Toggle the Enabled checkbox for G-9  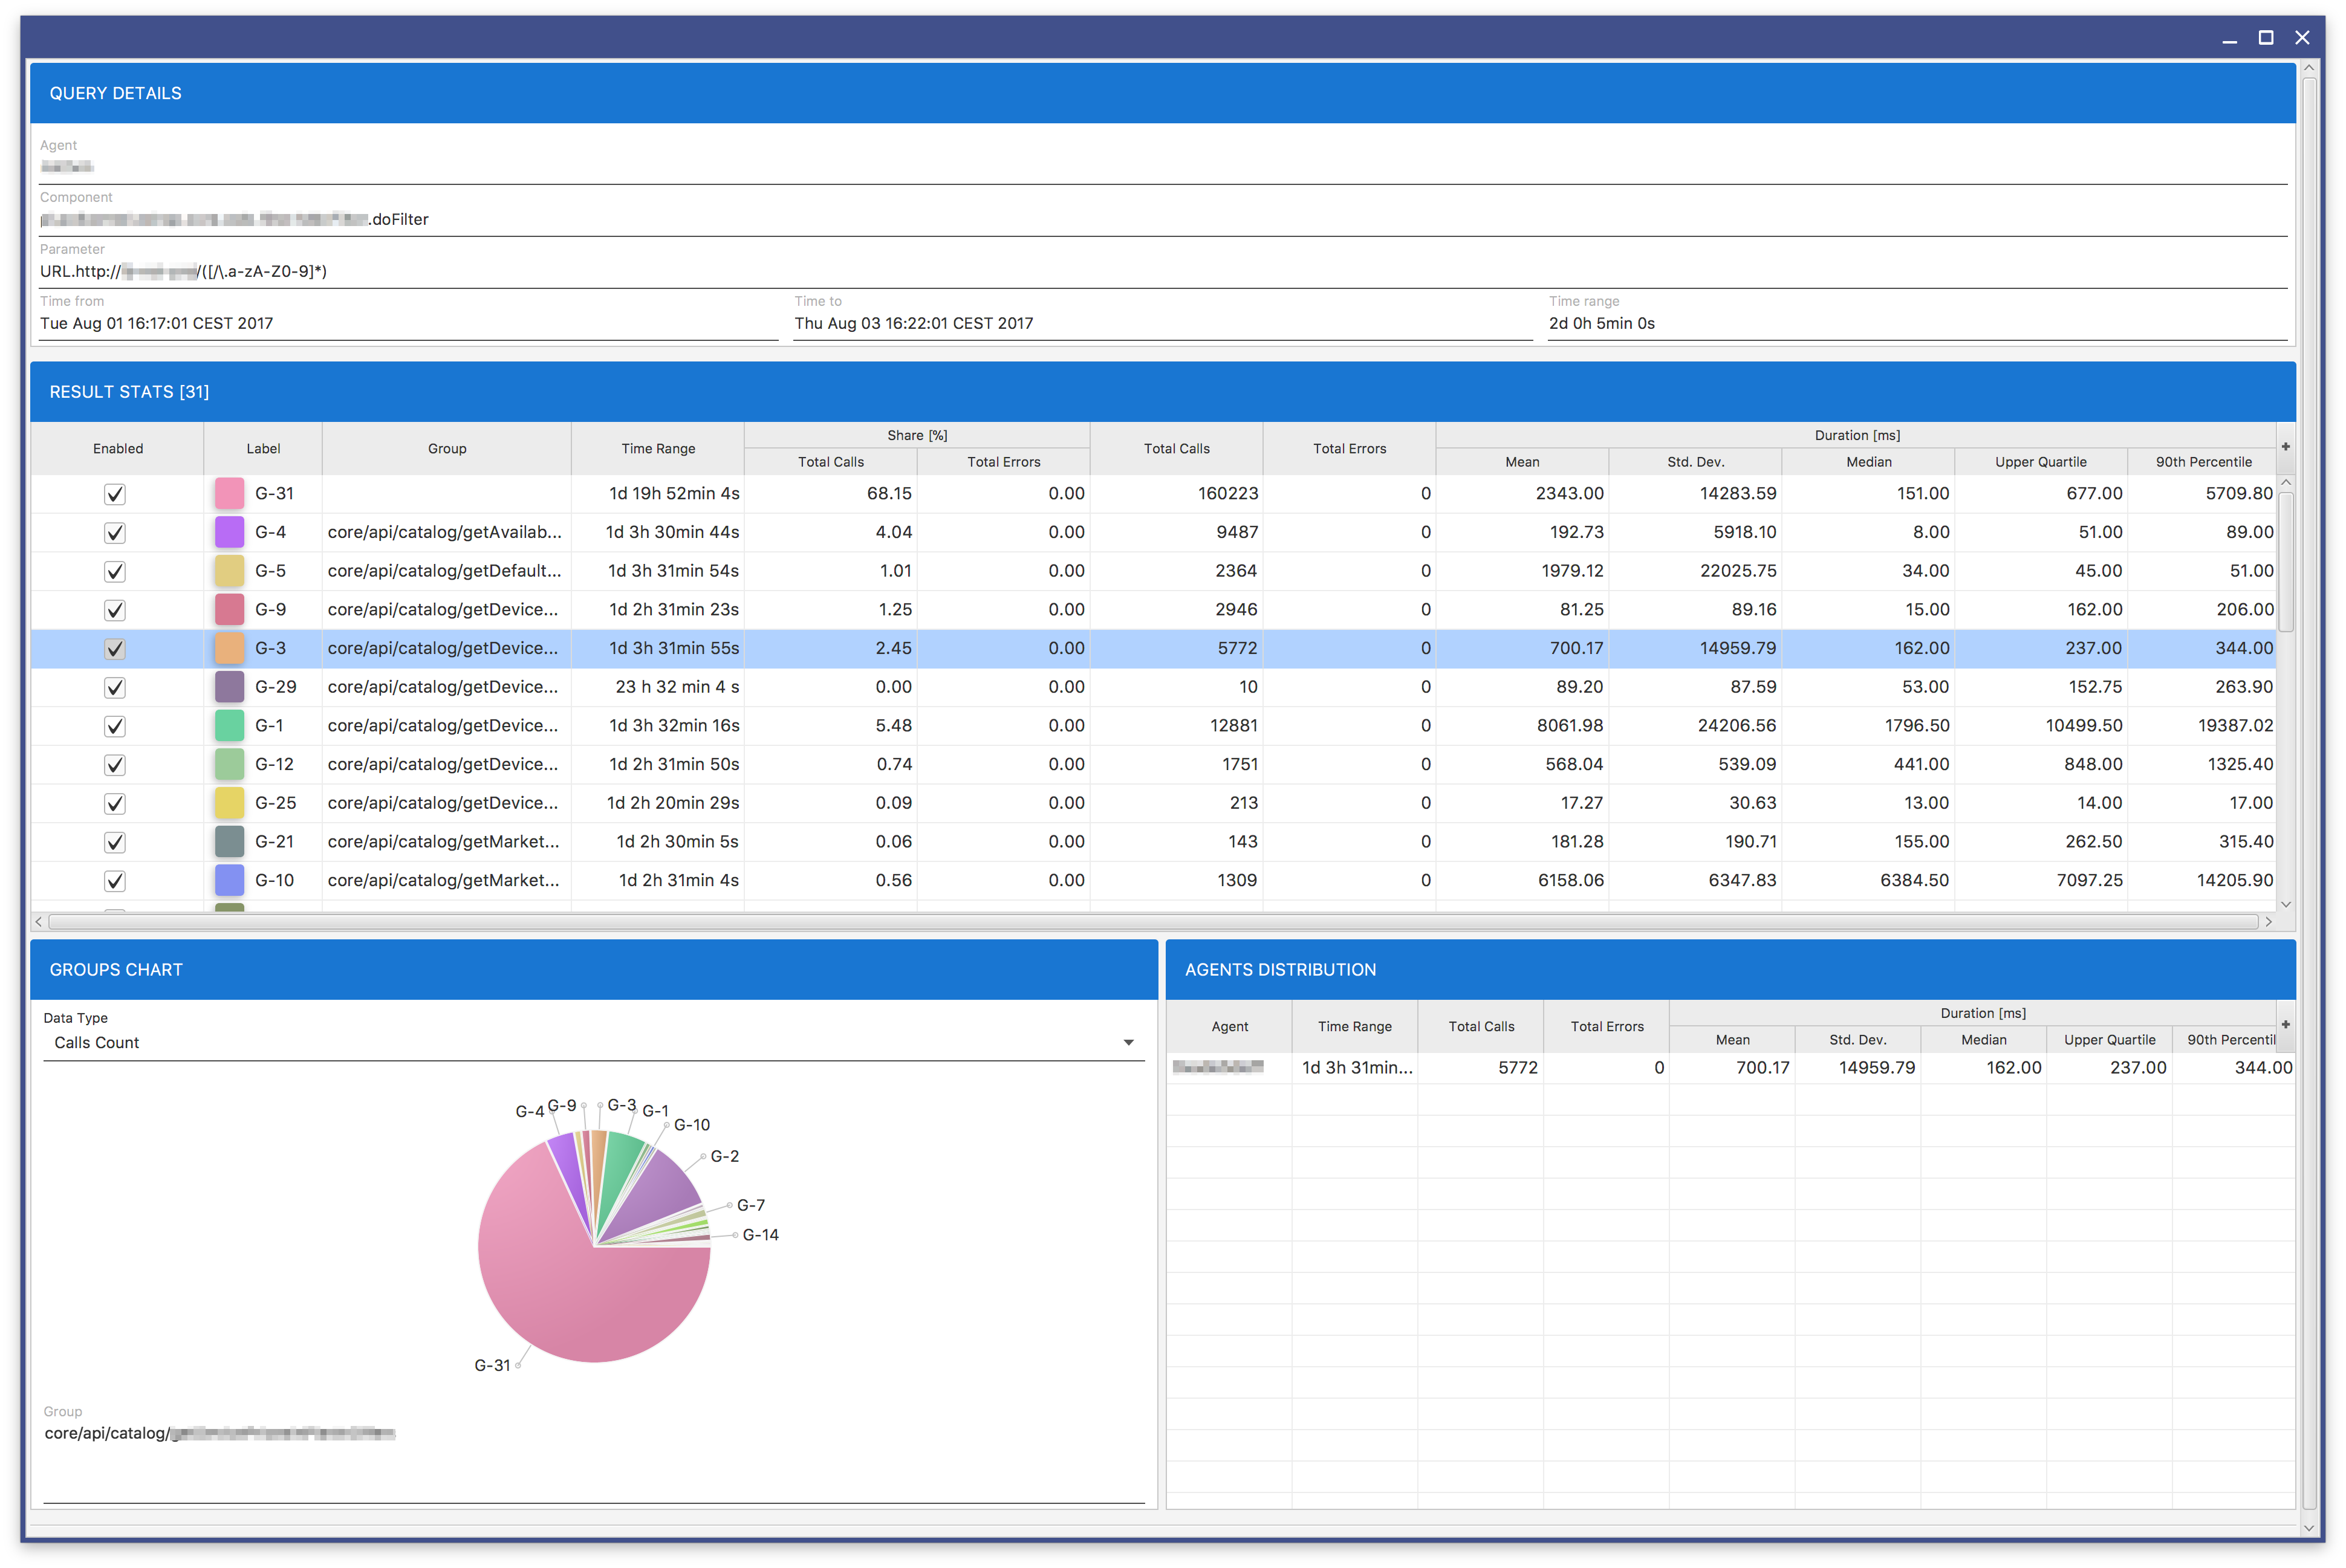click(x=115, y=610)
